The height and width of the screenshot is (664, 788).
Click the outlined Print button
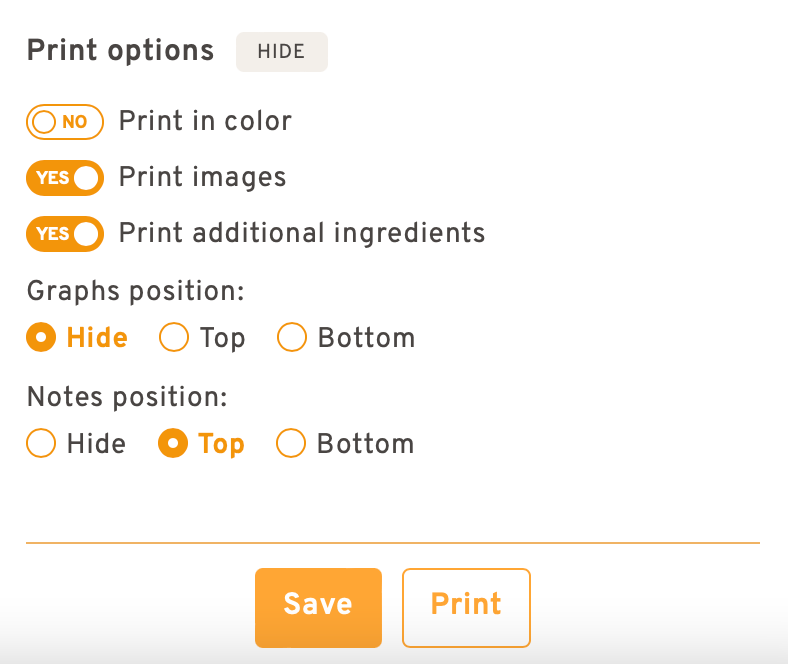466,604
